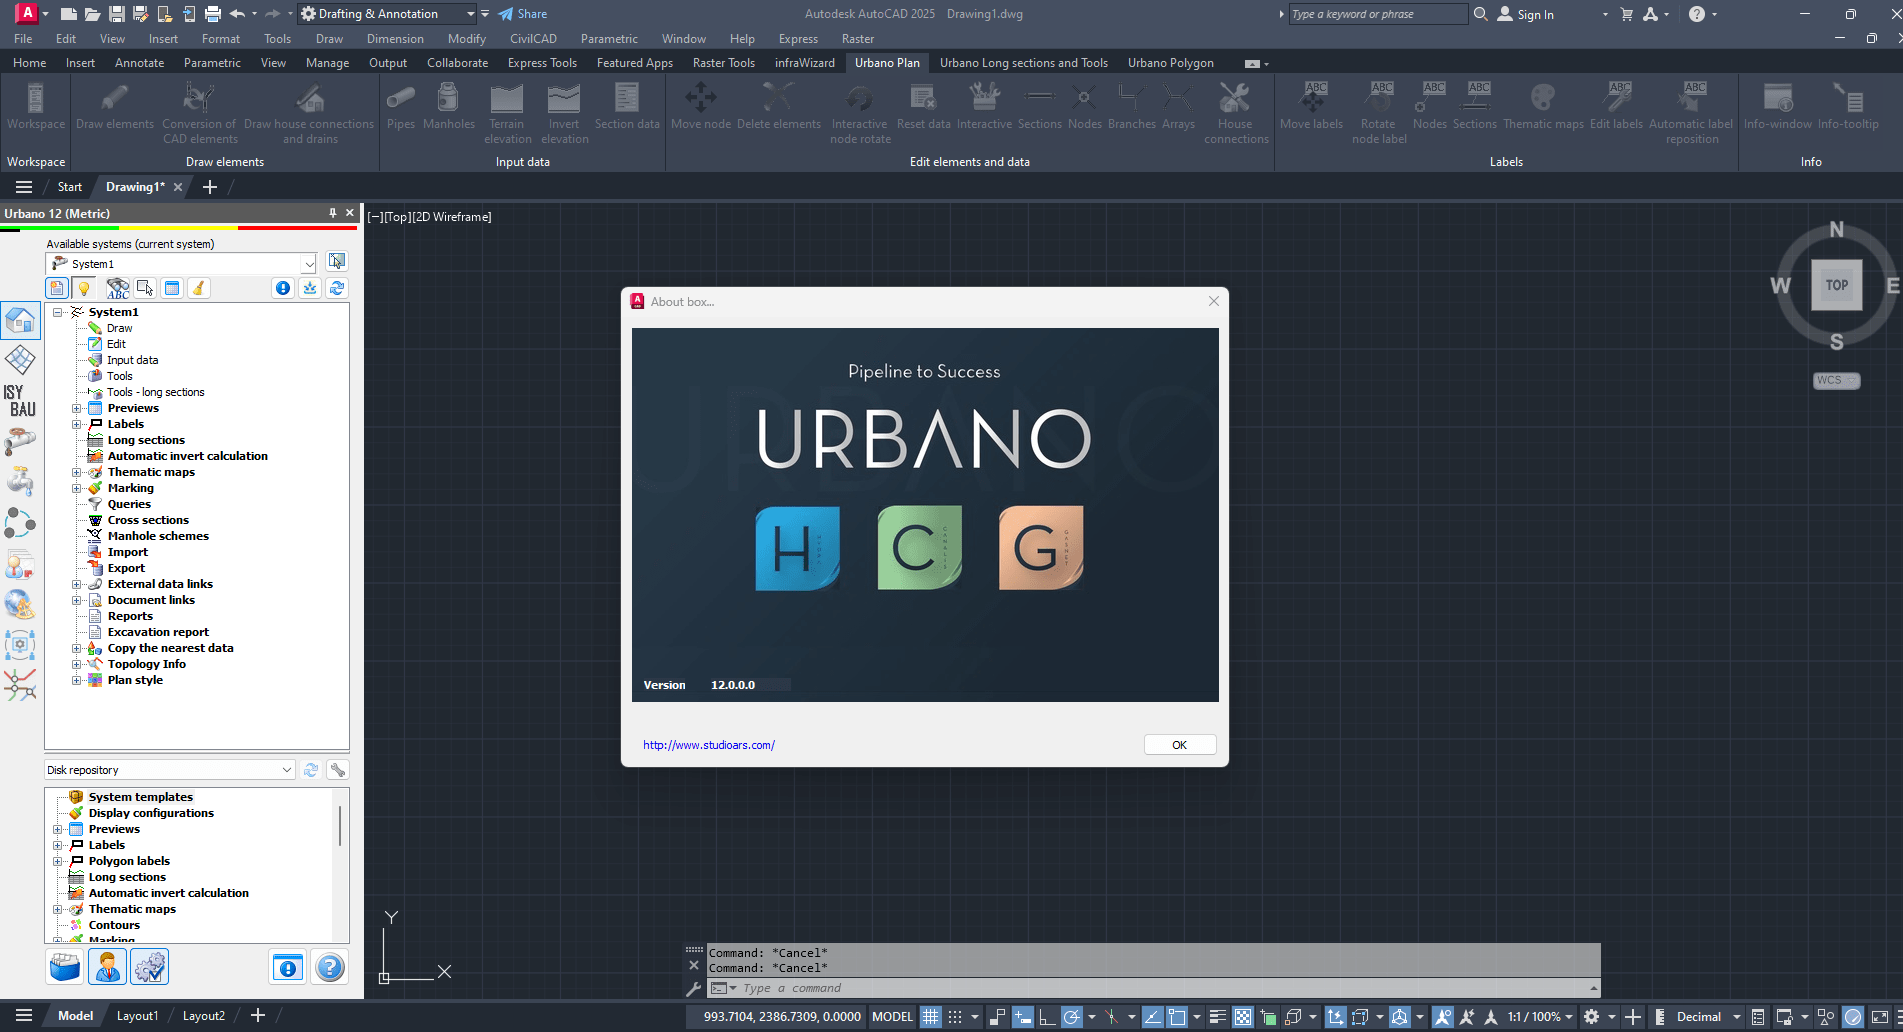
Task: Click the help question mark panel button
Action: [x=329, y=967]
